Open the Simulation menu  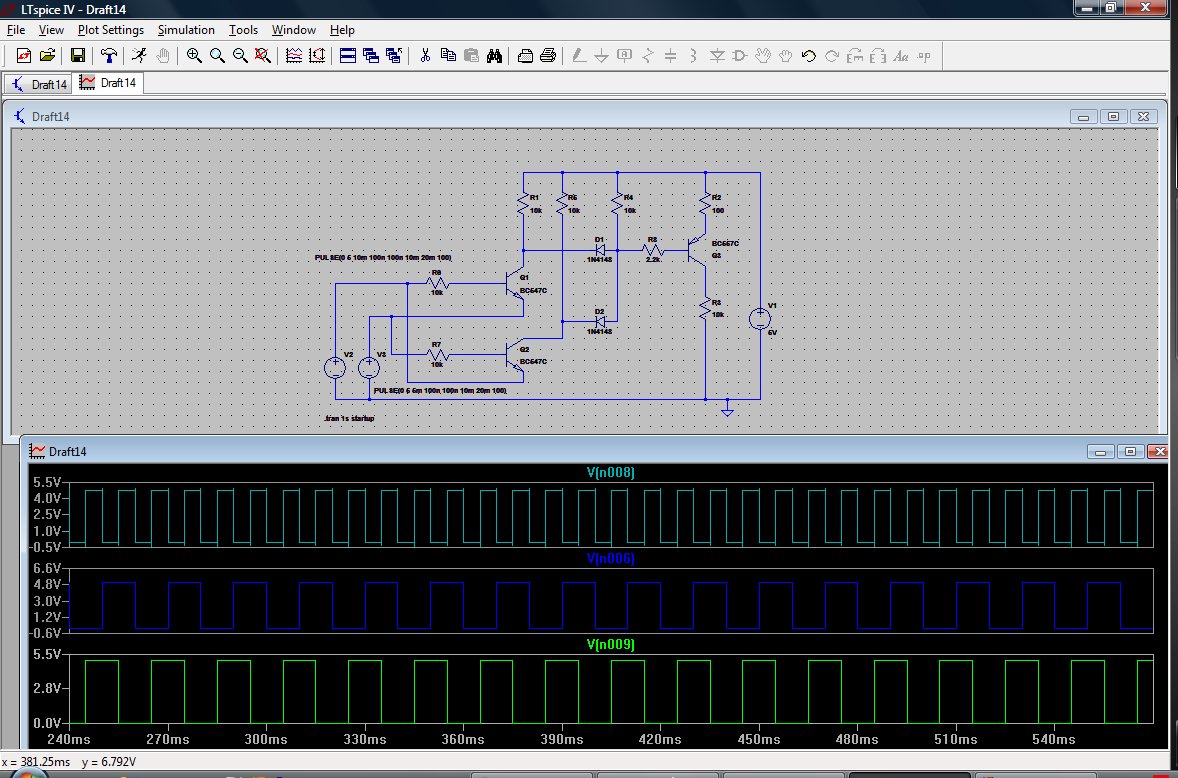coord(186,30)
